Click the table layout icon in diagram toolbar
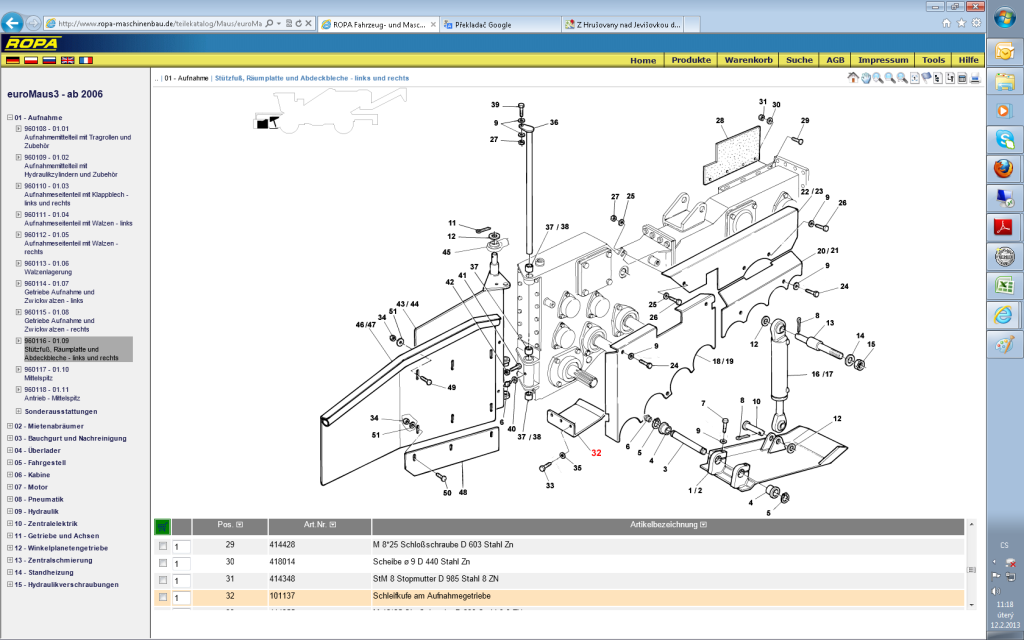The height and width of the screenshot is (640, 1024). point(963,78)
